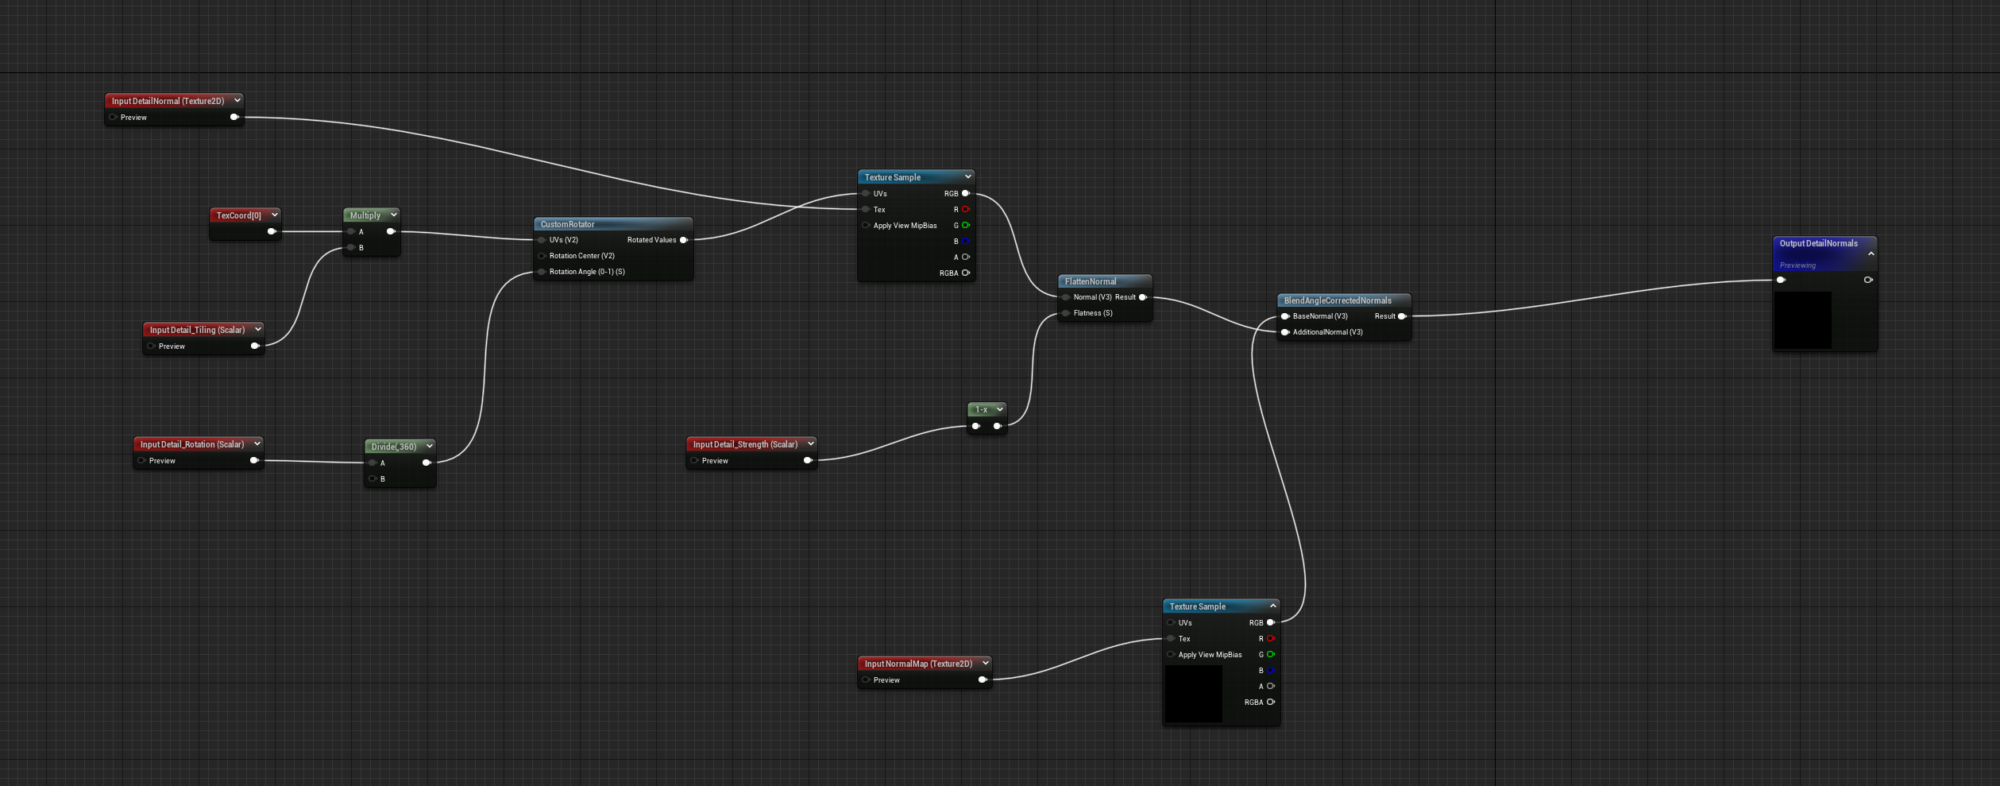
Task: Click CustomRotator's UVs (V2) input pin
Action: [542, 240]
